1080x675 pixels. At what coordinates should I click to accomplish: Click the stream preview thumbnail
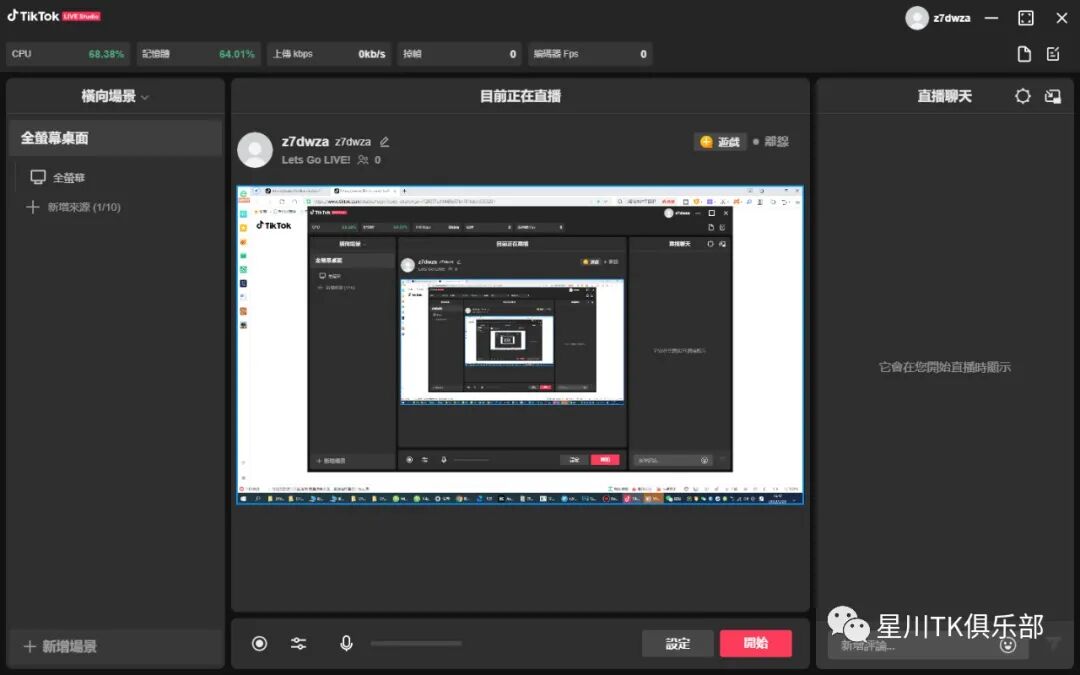(520, 344)
